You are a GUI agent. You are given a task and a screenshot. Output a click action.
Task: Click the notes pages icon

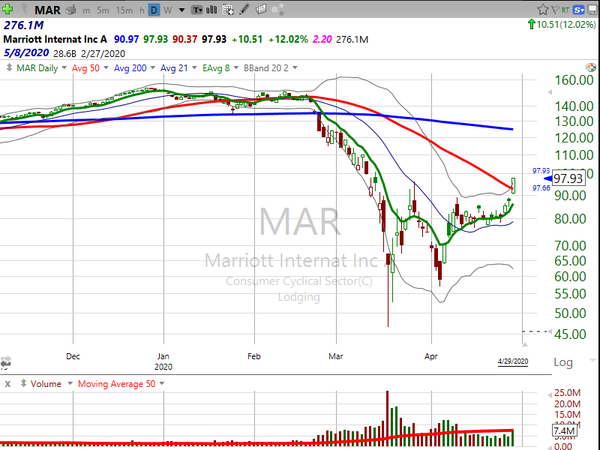coord(261,9)
